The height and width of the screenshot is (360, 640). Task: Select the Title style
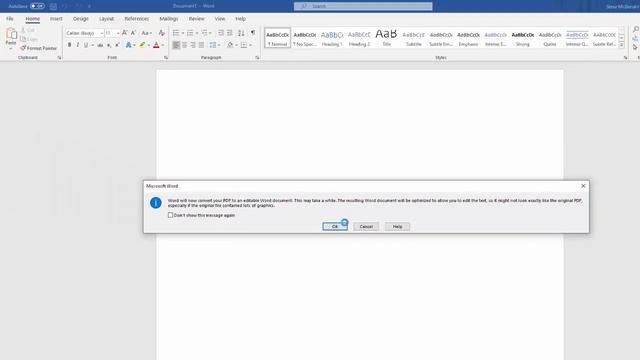pyautogui.click(x=387, y=38)
